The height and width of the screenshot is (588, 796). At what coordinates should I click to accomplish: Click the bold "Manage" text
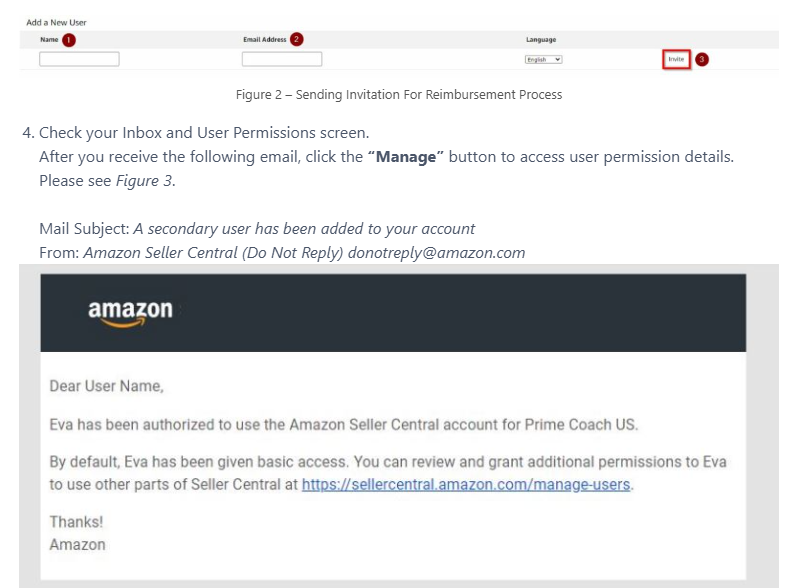tap(406, 157)
